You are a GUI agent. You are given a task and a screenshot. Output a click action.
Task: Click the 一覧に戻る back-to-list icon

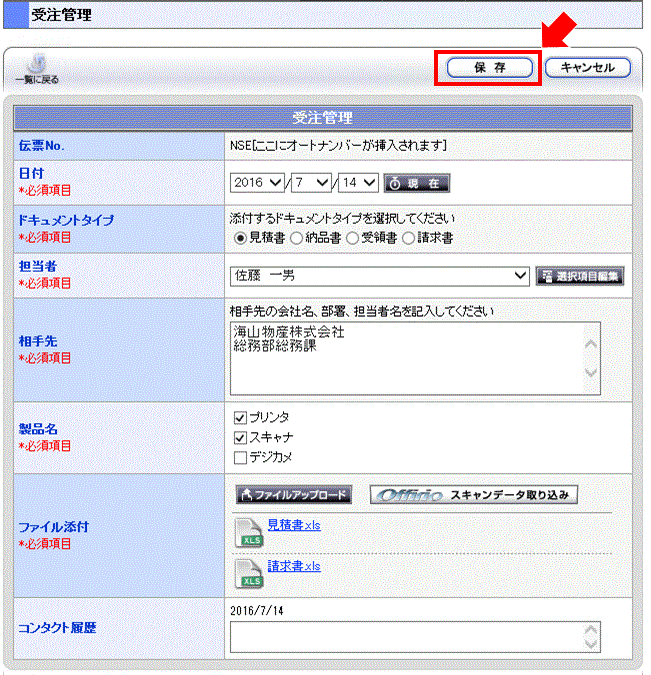pyautogui.click(x=36, y=68)
